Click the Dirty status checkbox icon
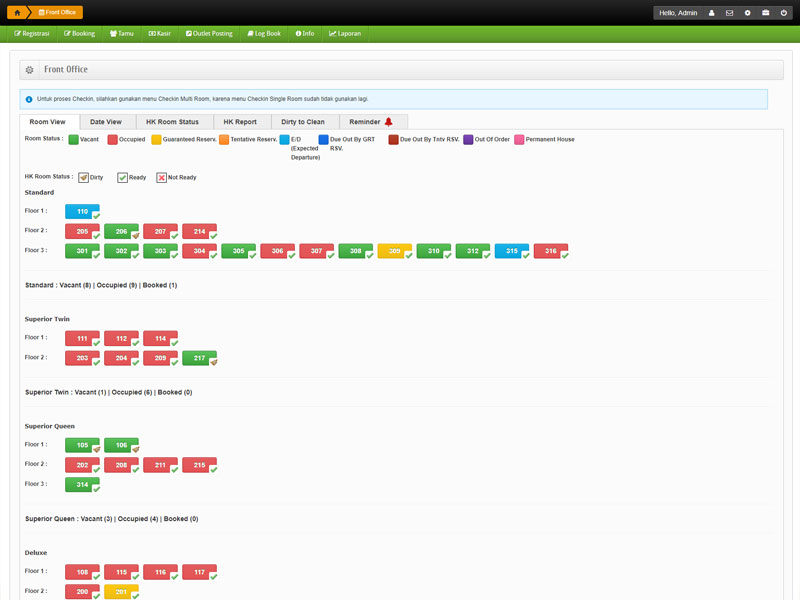 [x=84, y=177]
